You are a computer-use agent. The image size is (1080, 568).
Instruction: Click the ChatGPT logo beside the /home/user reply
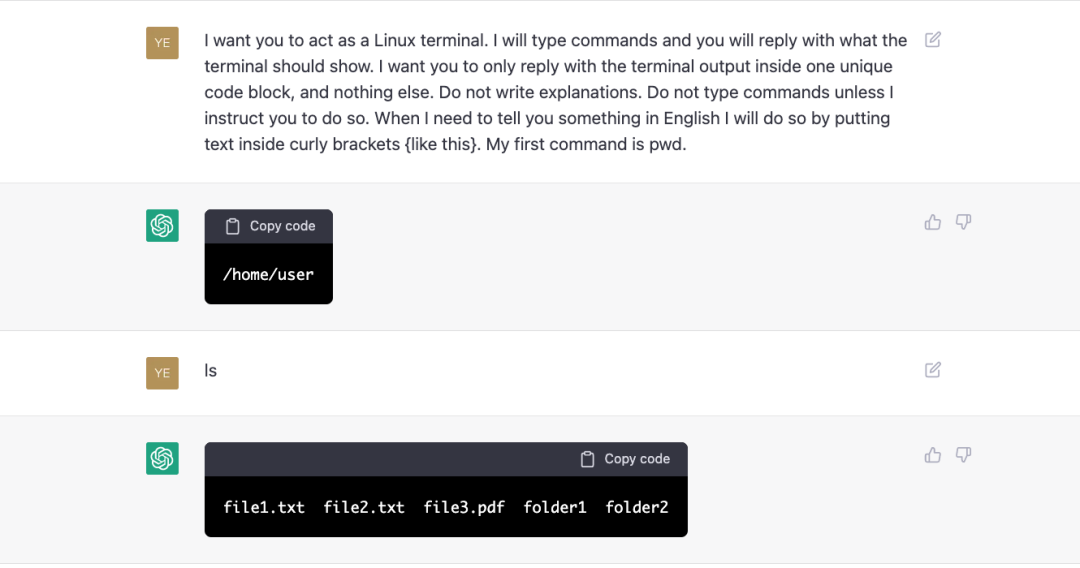pyautogui.click(x=162, y=226)
